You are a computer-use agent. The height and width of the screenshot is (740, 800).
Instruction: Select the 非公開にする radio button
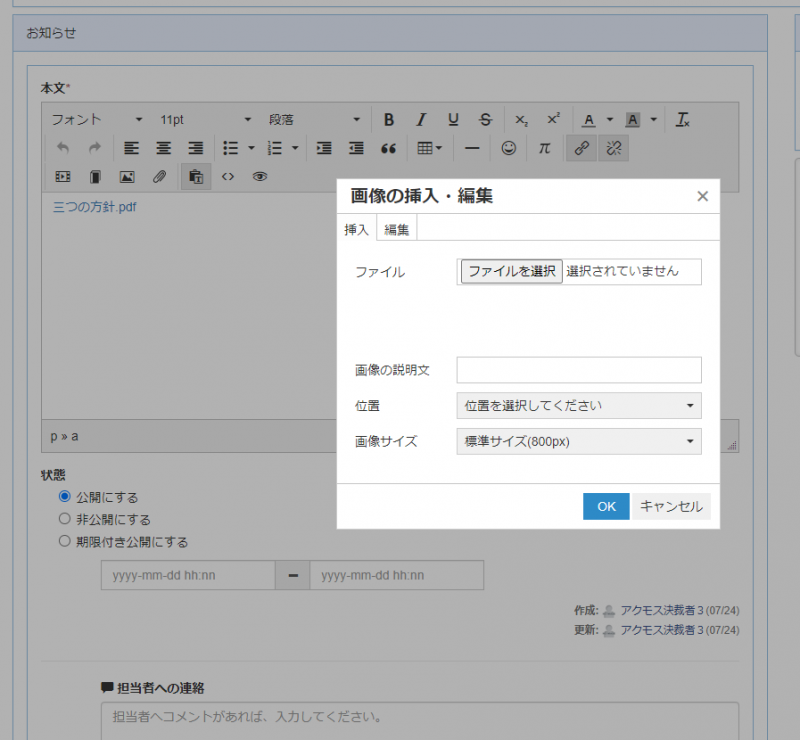coord(65,519)
